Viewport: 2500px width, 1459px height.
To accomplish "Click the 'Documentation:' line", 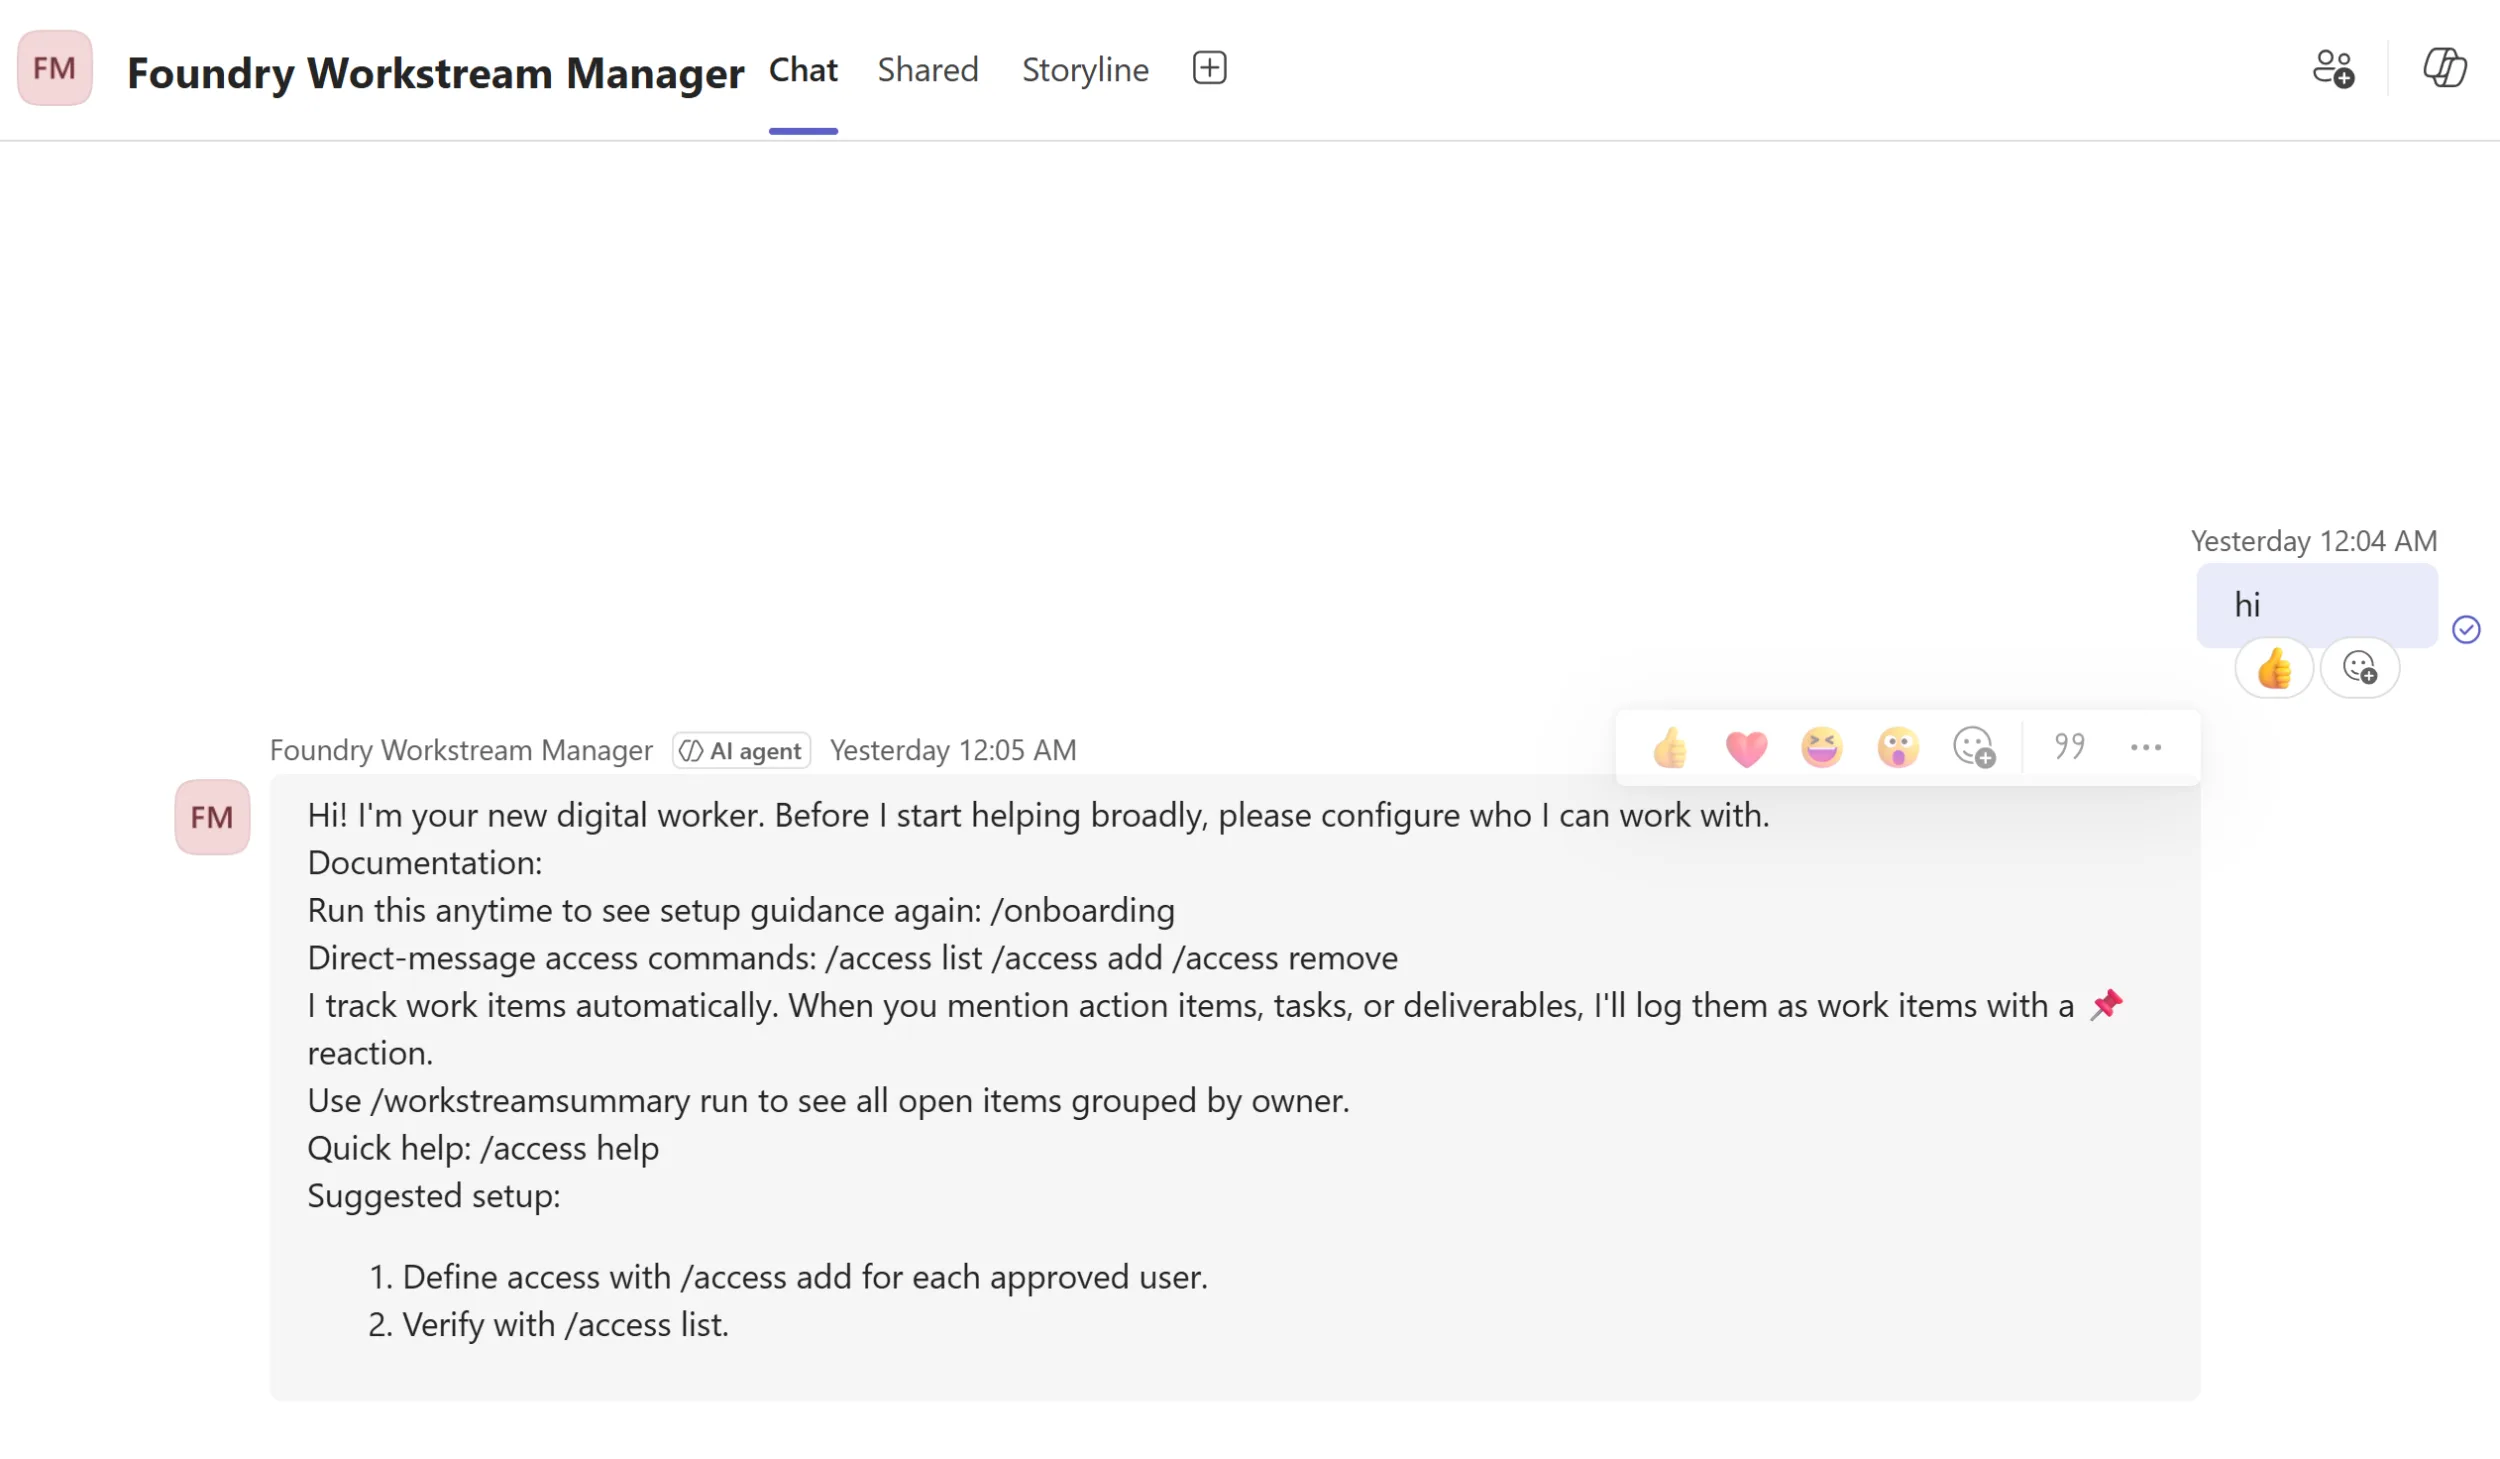I will [x=425, y=863].
